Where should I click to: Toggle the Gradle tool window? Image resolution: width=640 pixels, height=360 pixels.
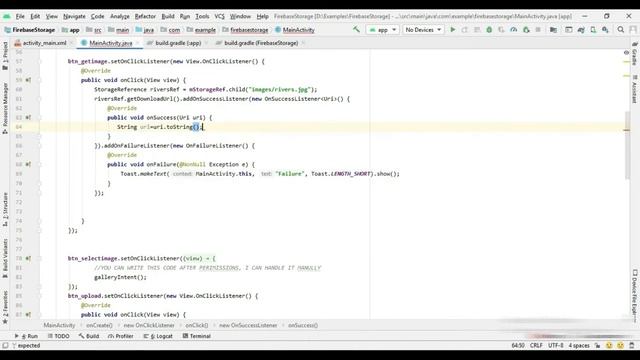click(x=635, y=53)
